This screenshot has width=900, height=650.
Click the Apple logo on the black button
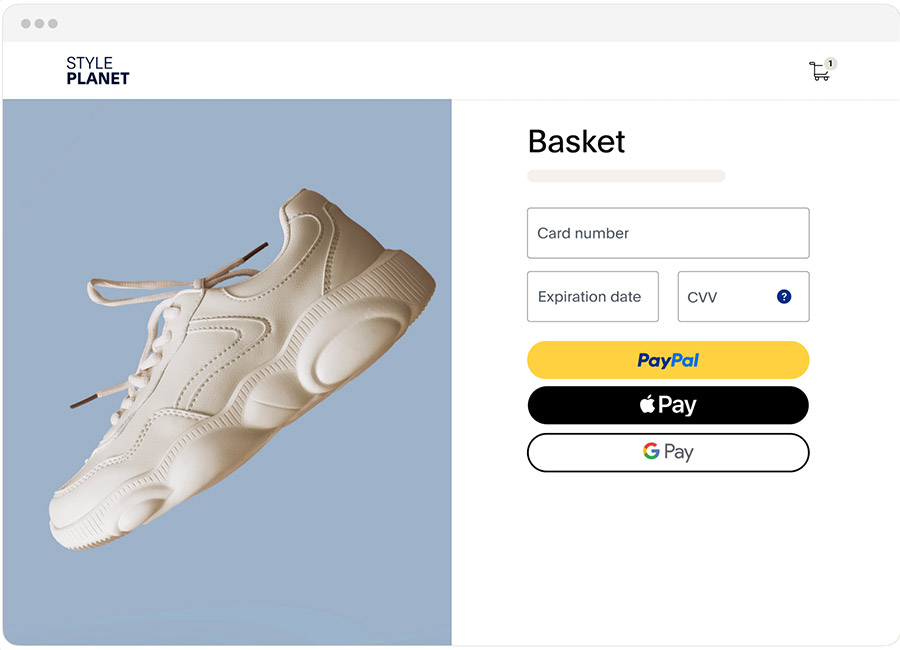click(x=648, y=405)
